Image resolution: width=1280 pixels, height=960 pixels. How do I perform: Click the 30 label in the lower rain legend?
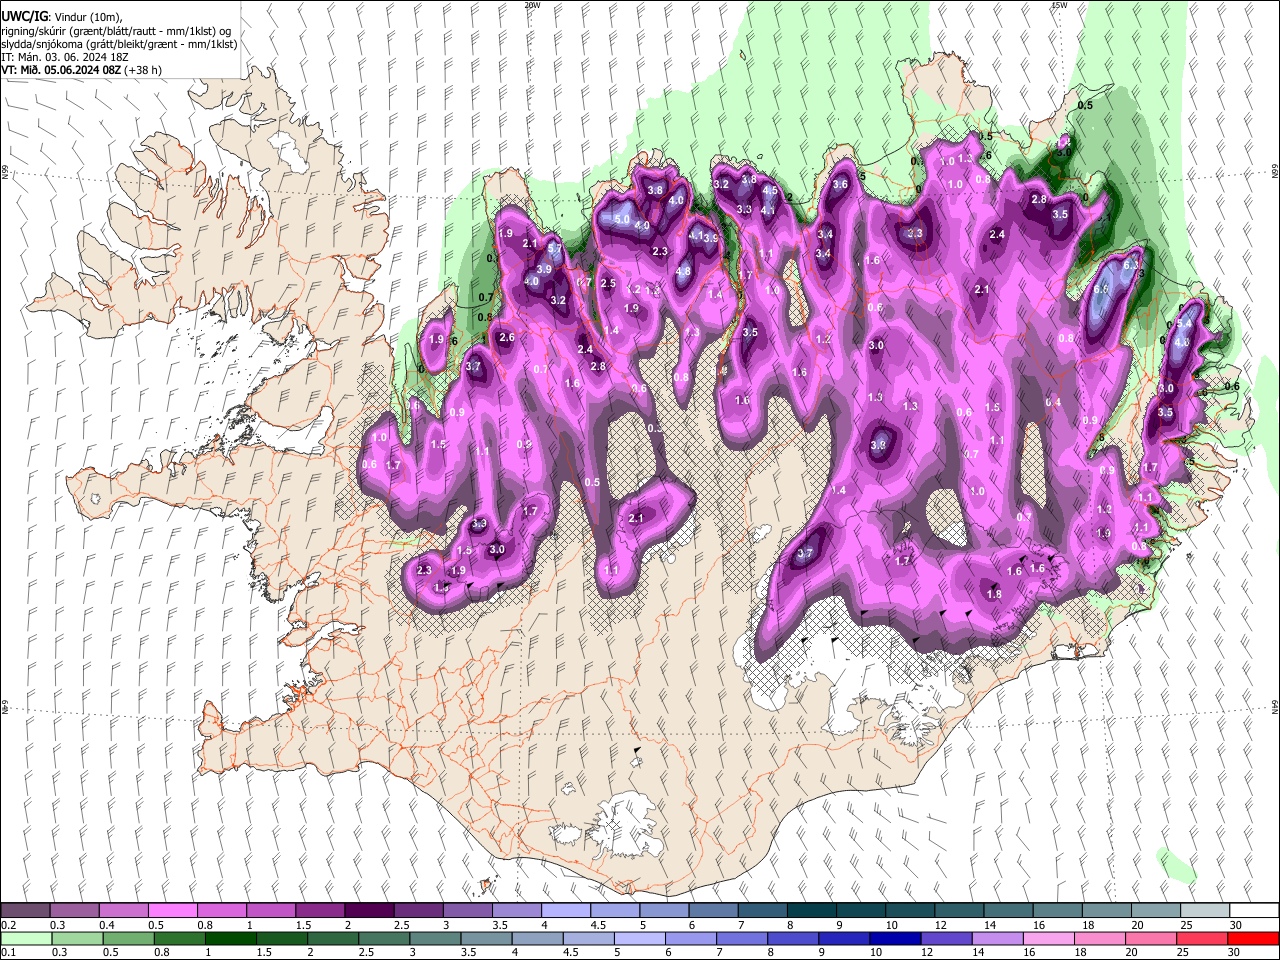[1236, 952]
